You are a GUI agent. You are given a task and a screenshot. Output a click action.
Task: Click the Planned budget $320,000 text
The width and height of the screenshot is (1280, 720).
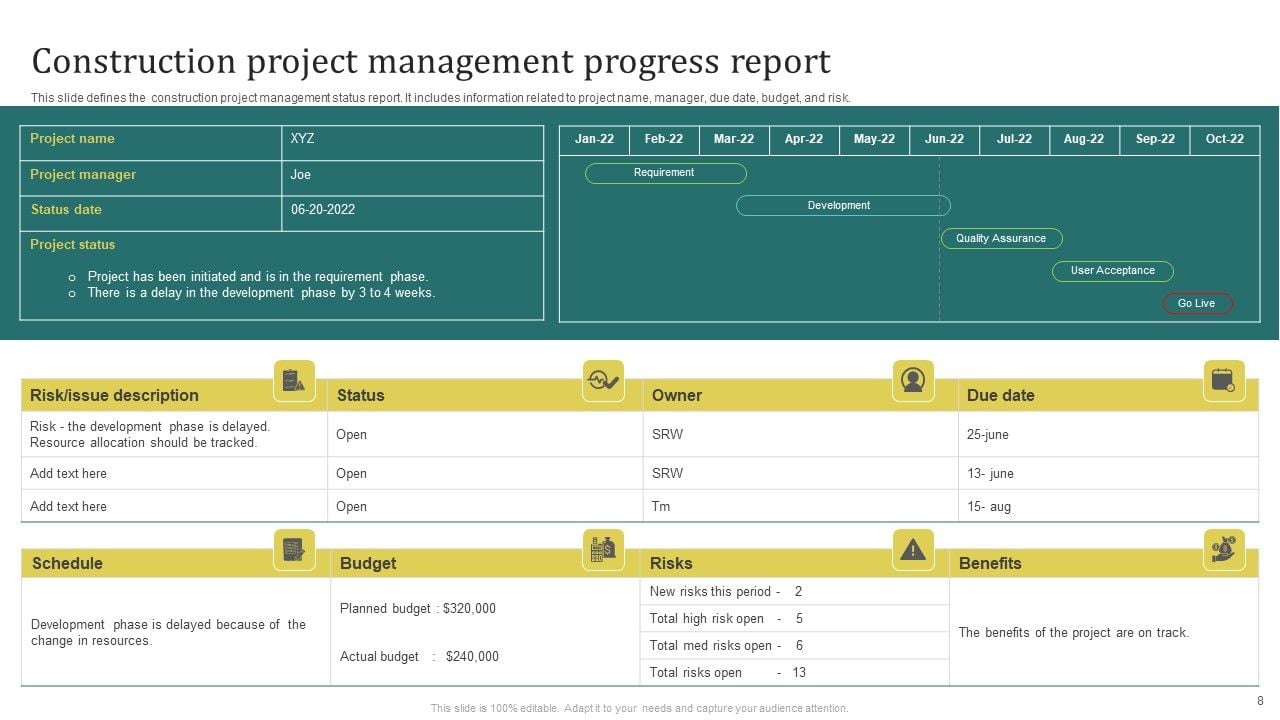point(418,608)
